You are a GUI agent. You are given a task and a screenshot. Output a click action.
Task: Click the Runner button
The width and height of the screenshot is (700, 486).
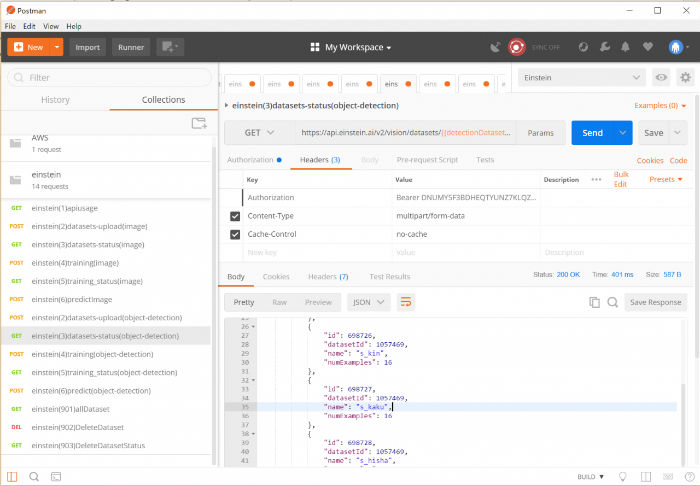[131, 47]
